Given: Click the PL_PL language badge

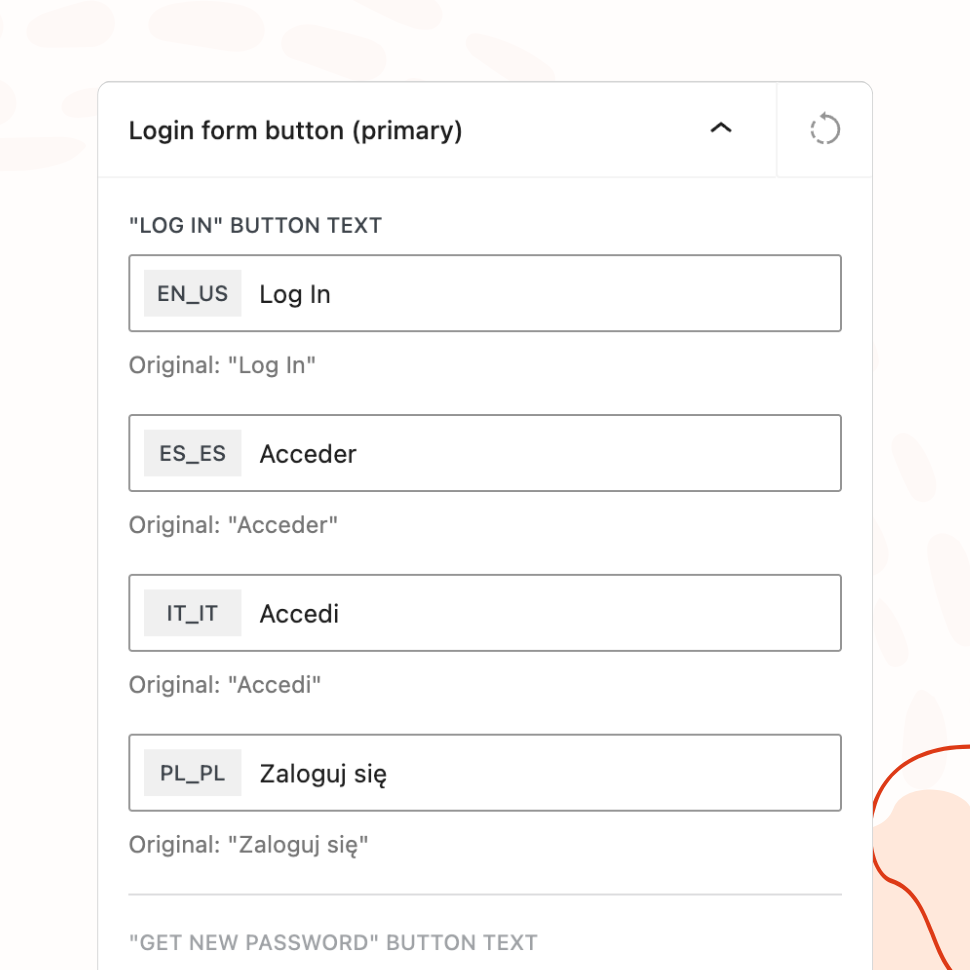Looking at the screenshot, I should pyautogui.click(x=193, y=773).
